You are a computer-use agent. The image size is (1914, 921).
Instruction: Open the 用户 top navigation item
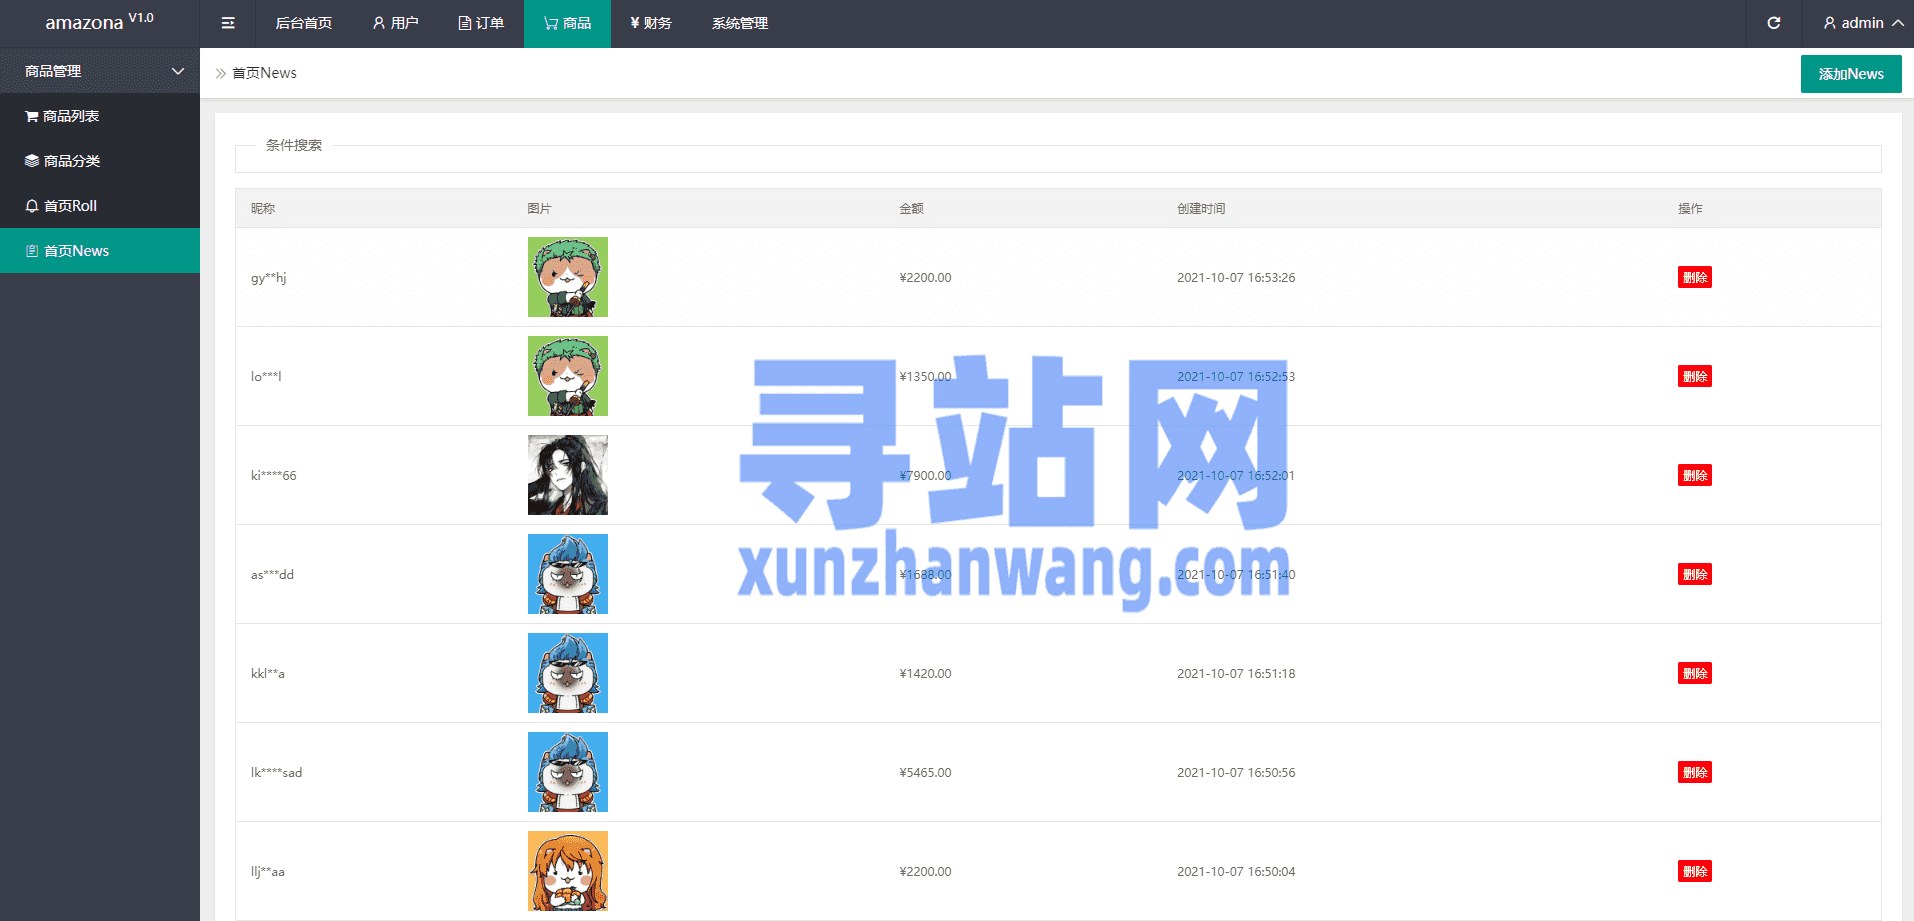(x=395, y=23)
